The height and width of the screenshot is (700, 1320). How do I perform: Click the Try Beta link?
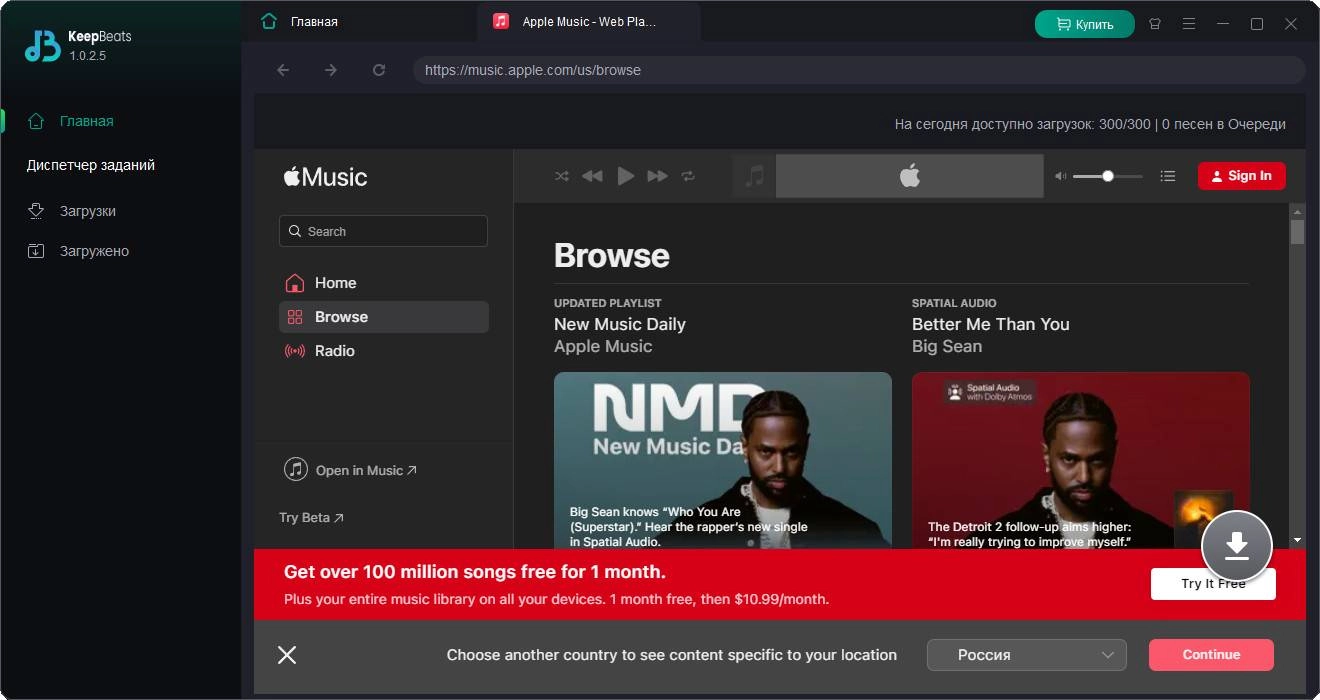311,518
